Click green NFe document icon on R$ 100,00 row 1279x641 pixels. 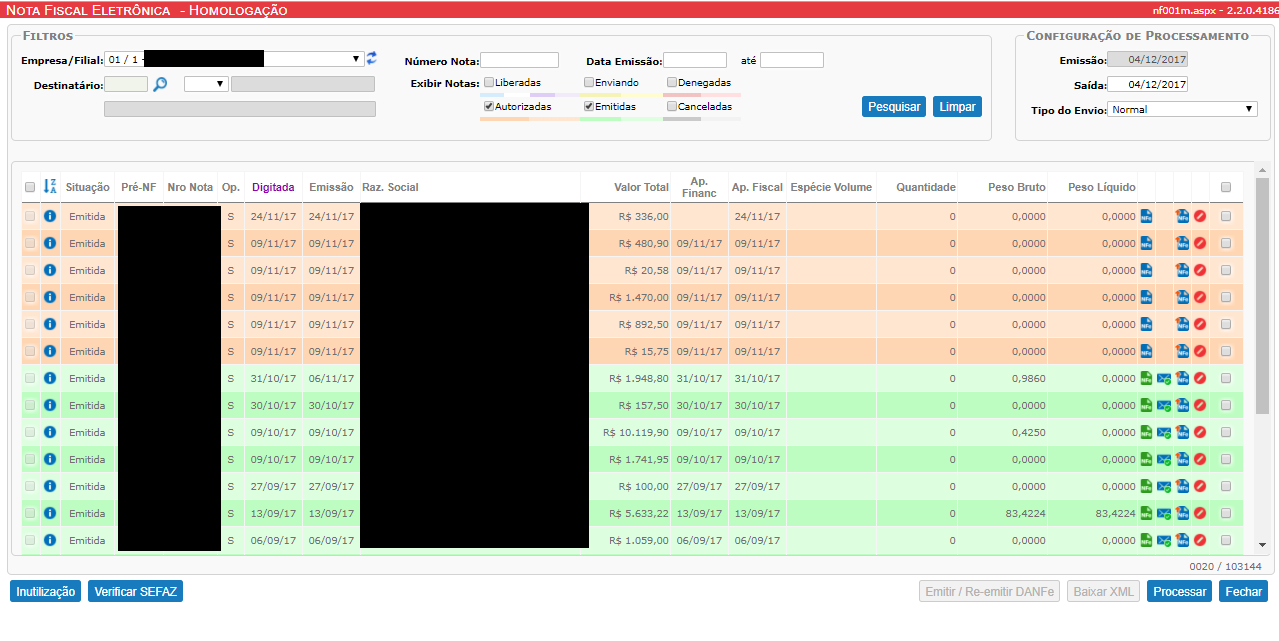[1146, 486]
